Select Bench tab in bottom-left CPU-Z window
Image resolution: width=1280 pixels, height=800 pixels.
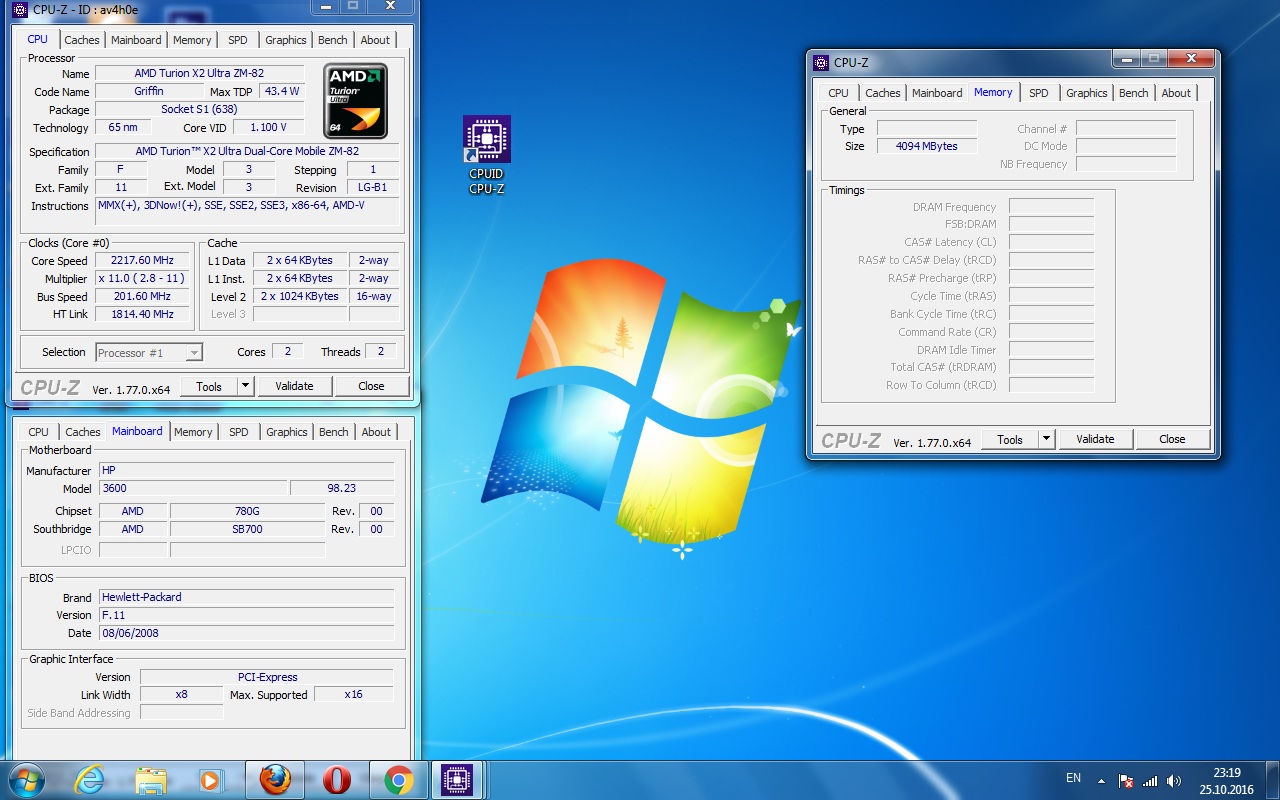coord(334,432)
